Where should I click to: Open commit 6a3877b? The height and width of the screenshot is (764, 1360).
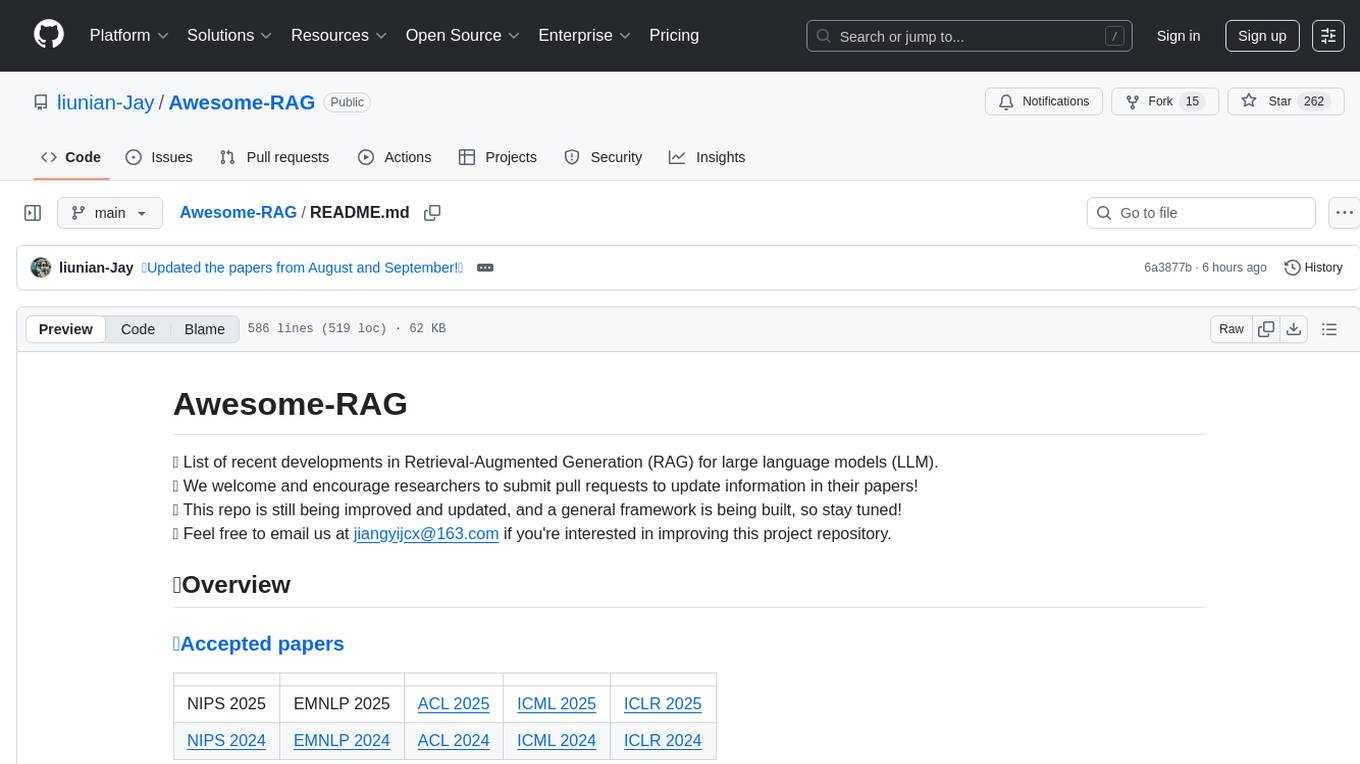click(1168, 267)
